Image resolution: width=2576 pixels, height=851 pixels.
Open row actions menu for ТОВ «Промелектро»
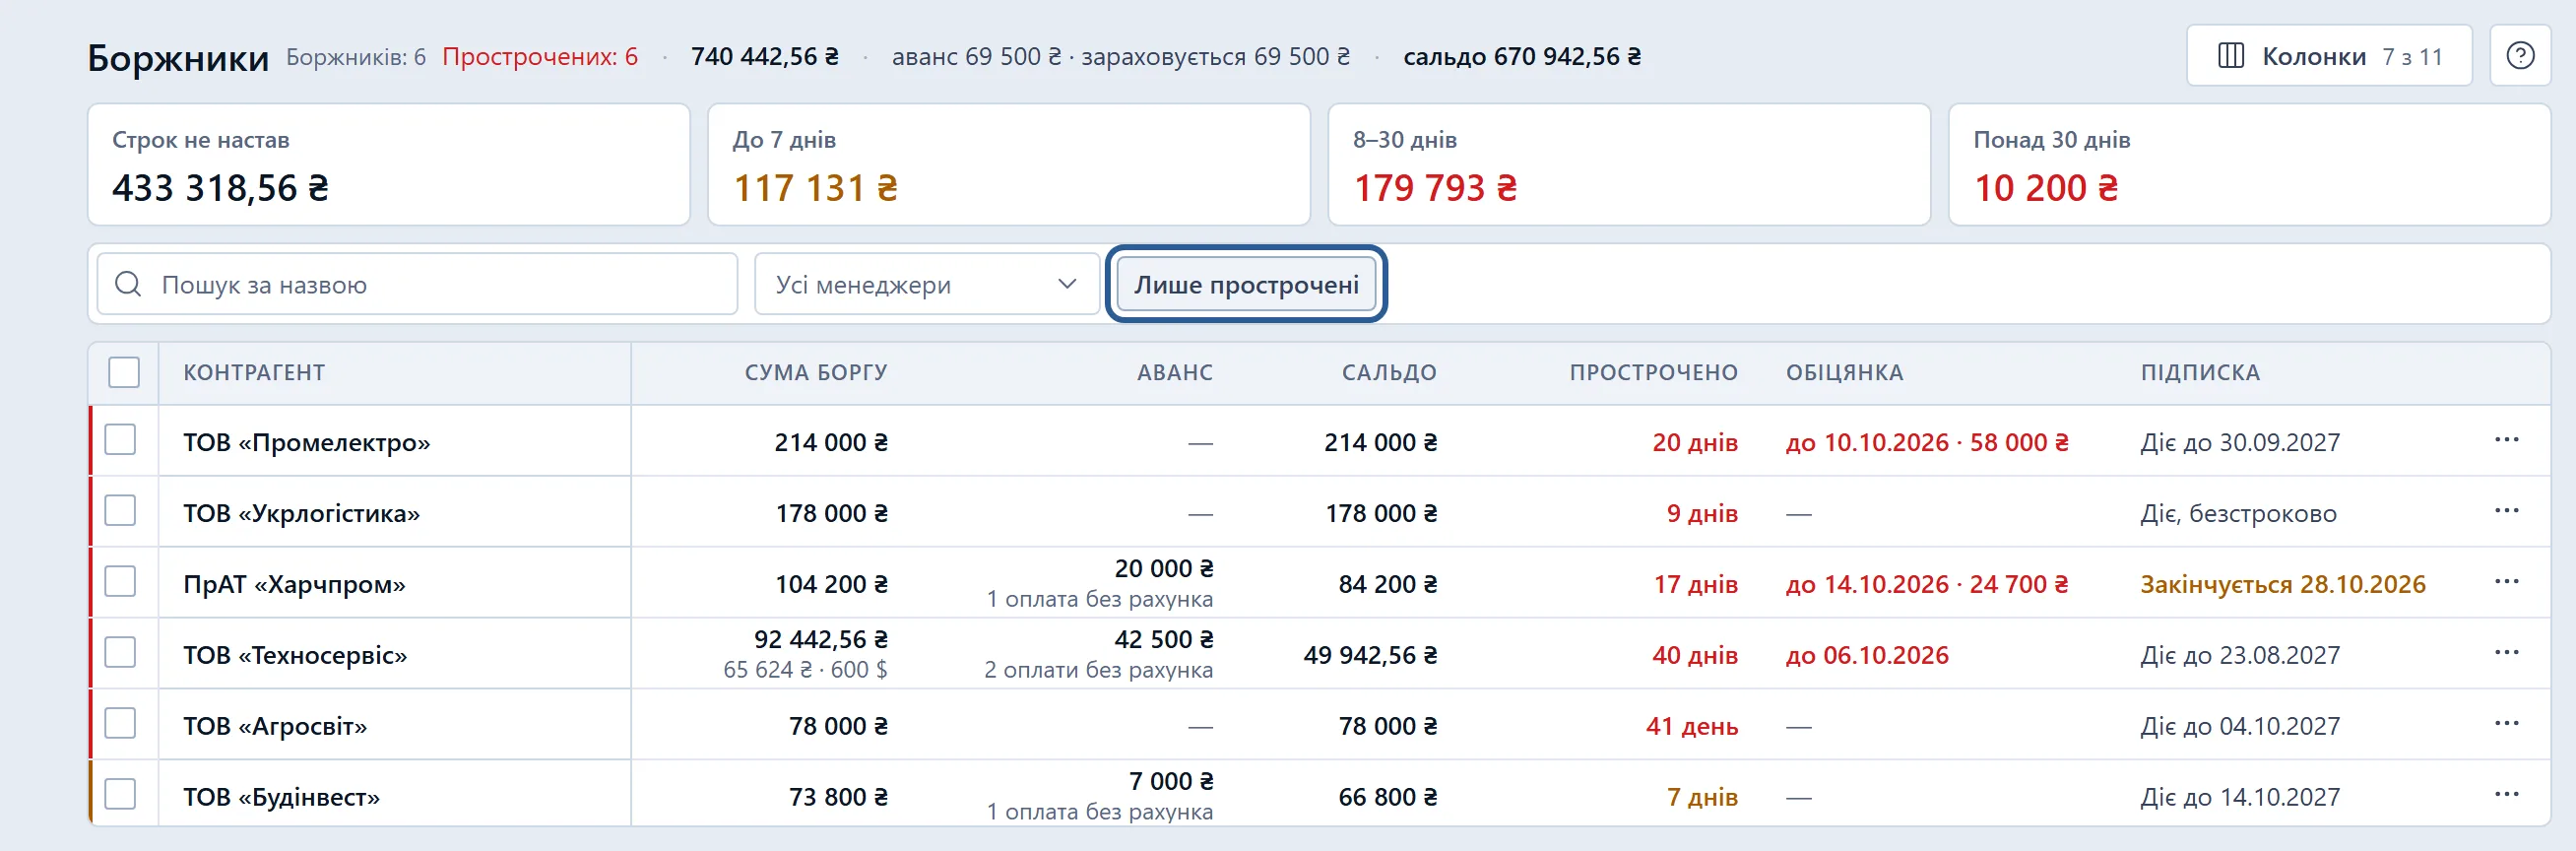[x=2506, y=440]
